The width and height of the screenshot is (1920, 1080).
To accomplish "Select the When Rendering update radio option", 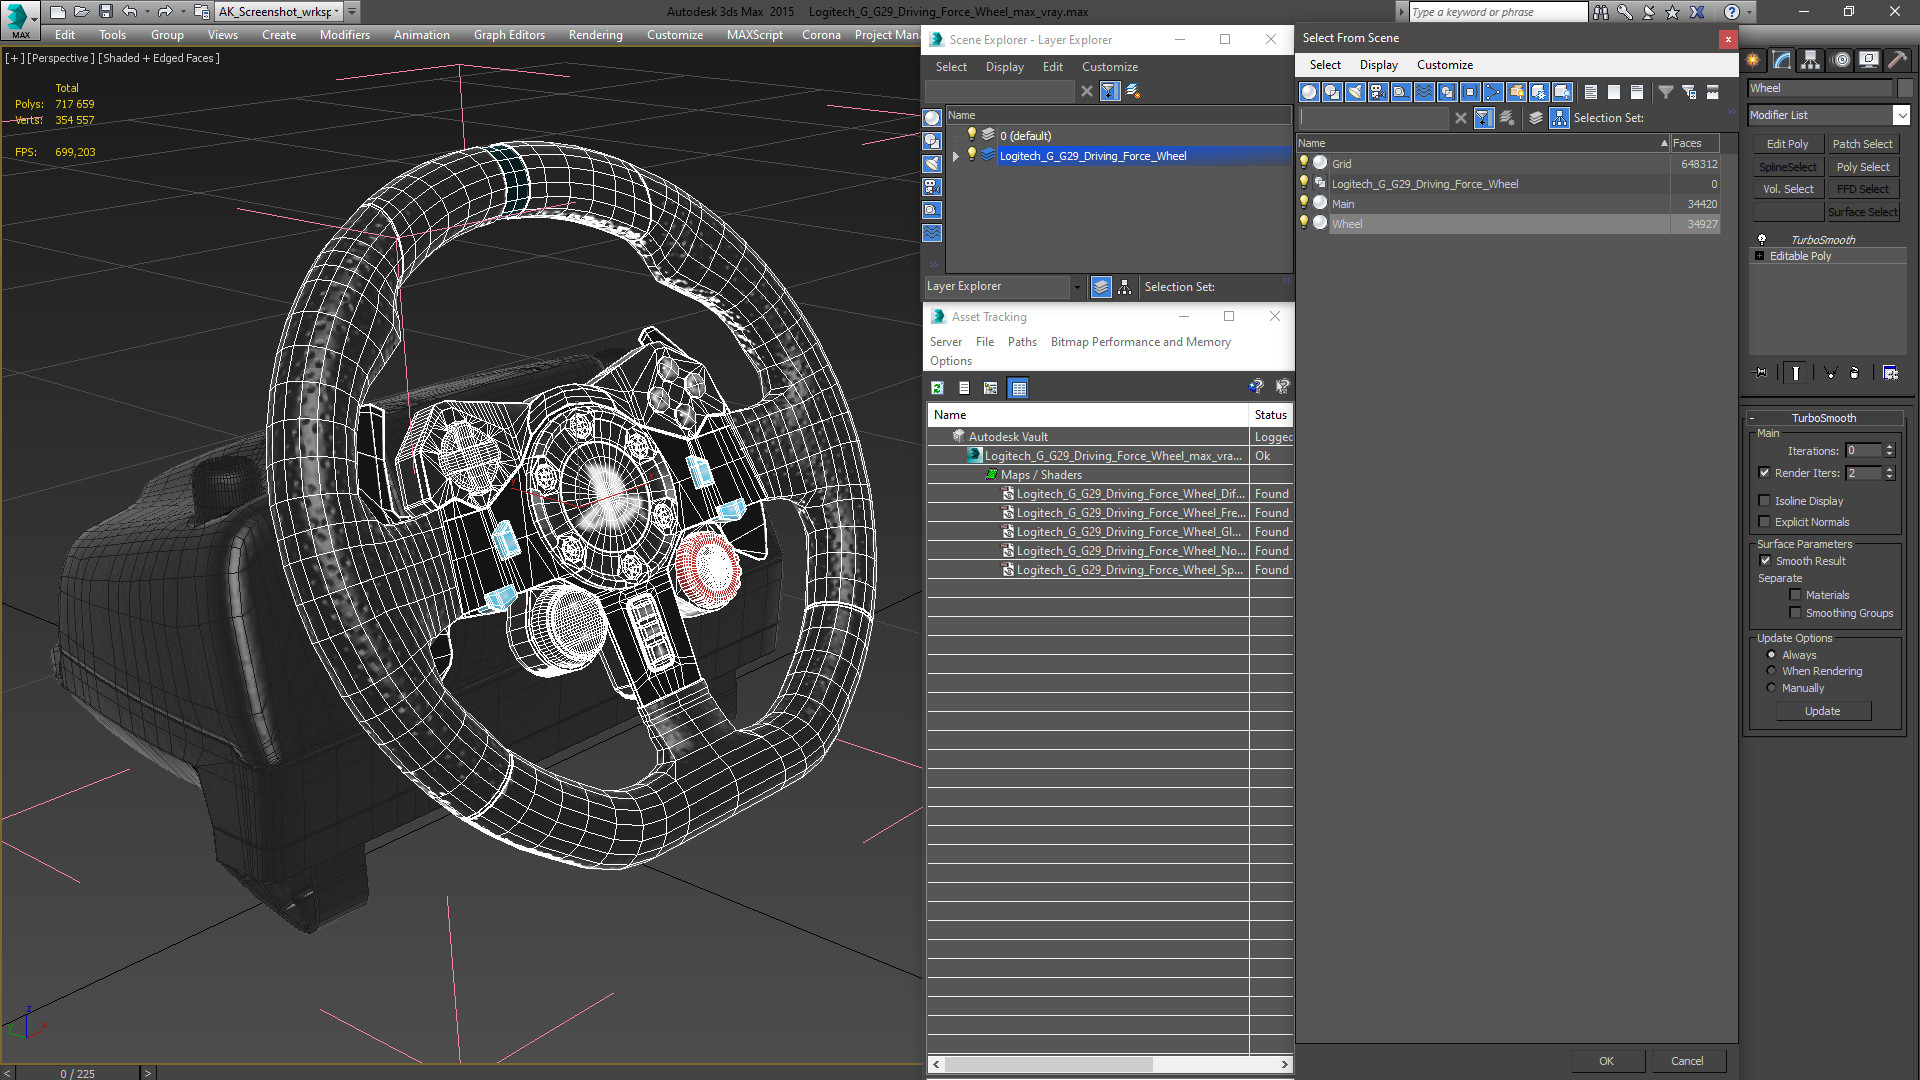I will point(1771,671).
